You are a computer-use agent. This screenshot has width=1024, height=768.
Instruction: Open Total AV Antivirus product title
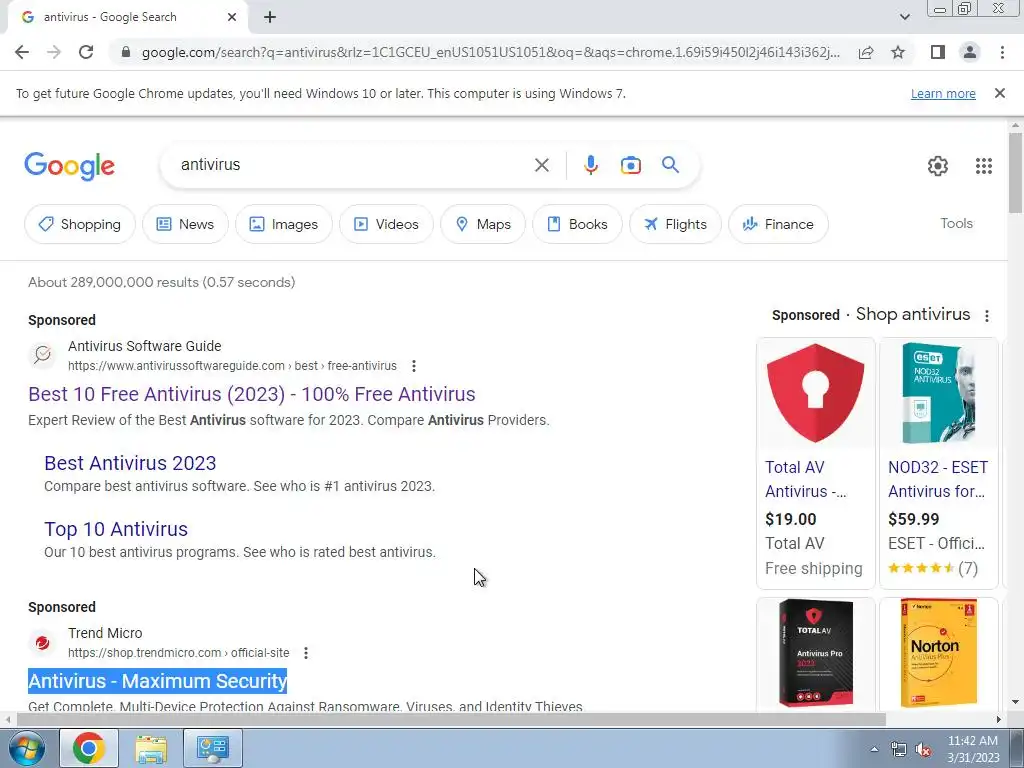click(806, 479)
